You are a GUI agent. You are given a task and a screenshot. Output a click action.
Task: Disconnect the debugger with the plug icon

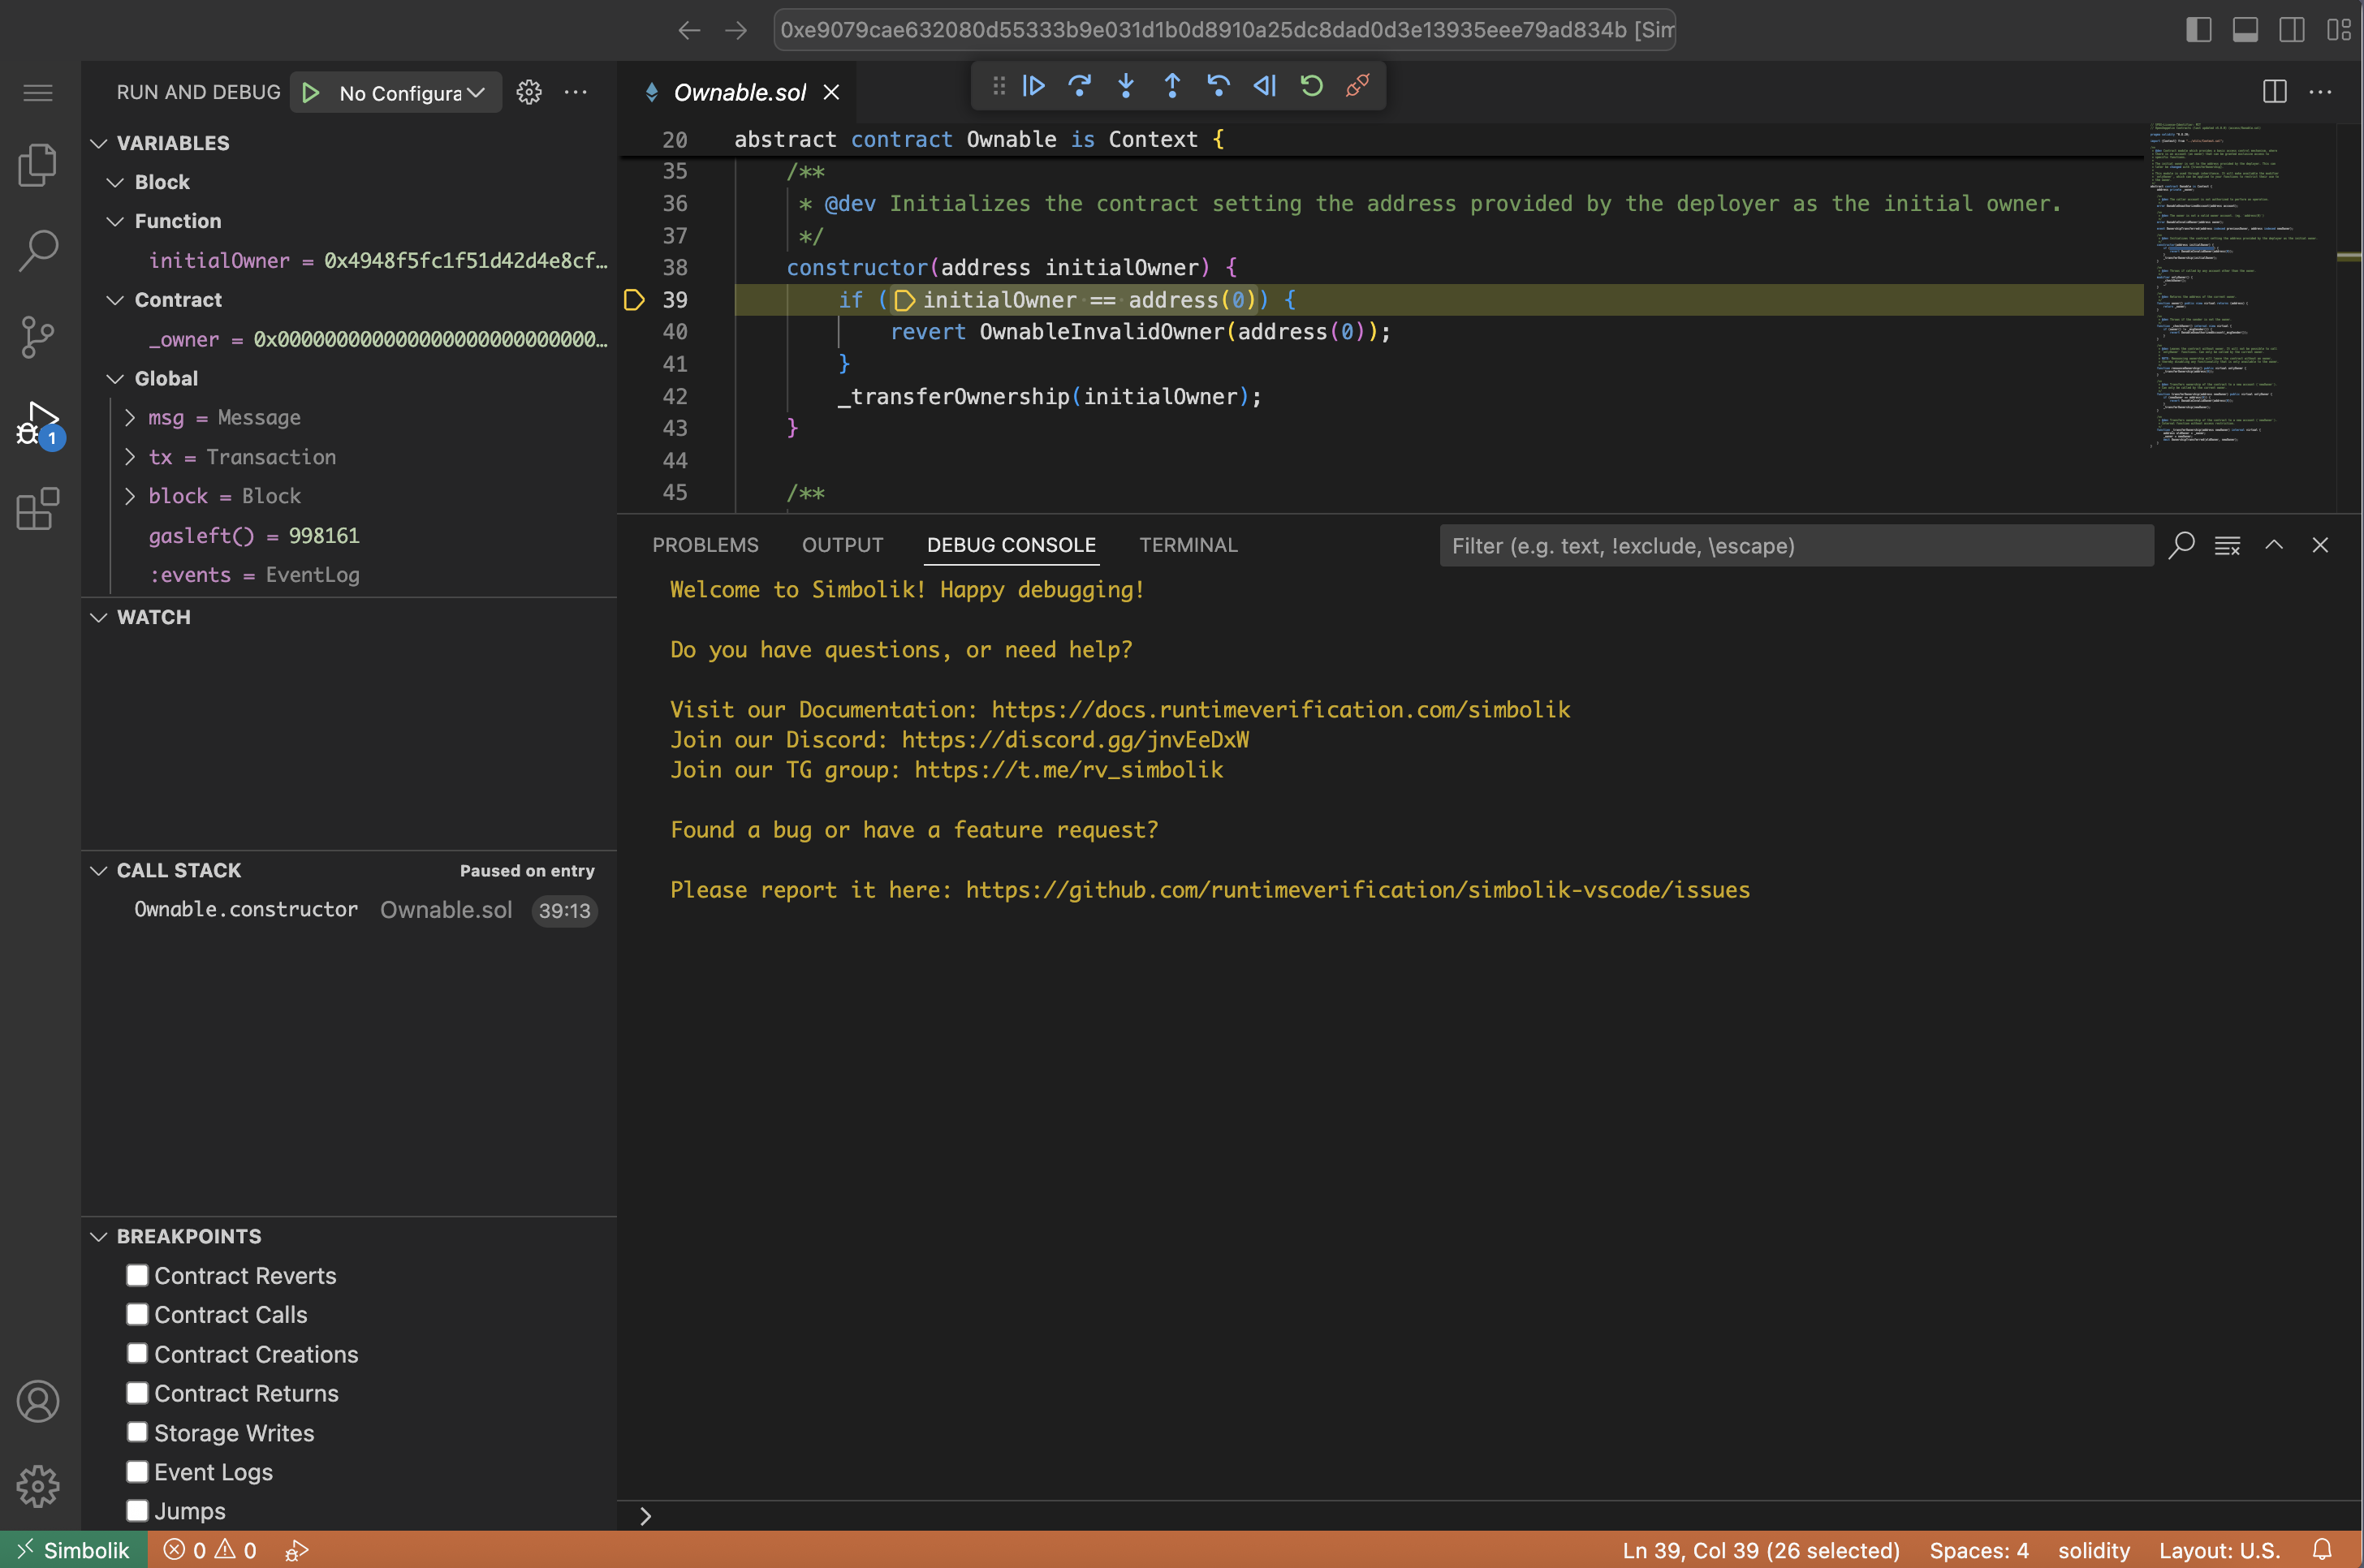1357,87
